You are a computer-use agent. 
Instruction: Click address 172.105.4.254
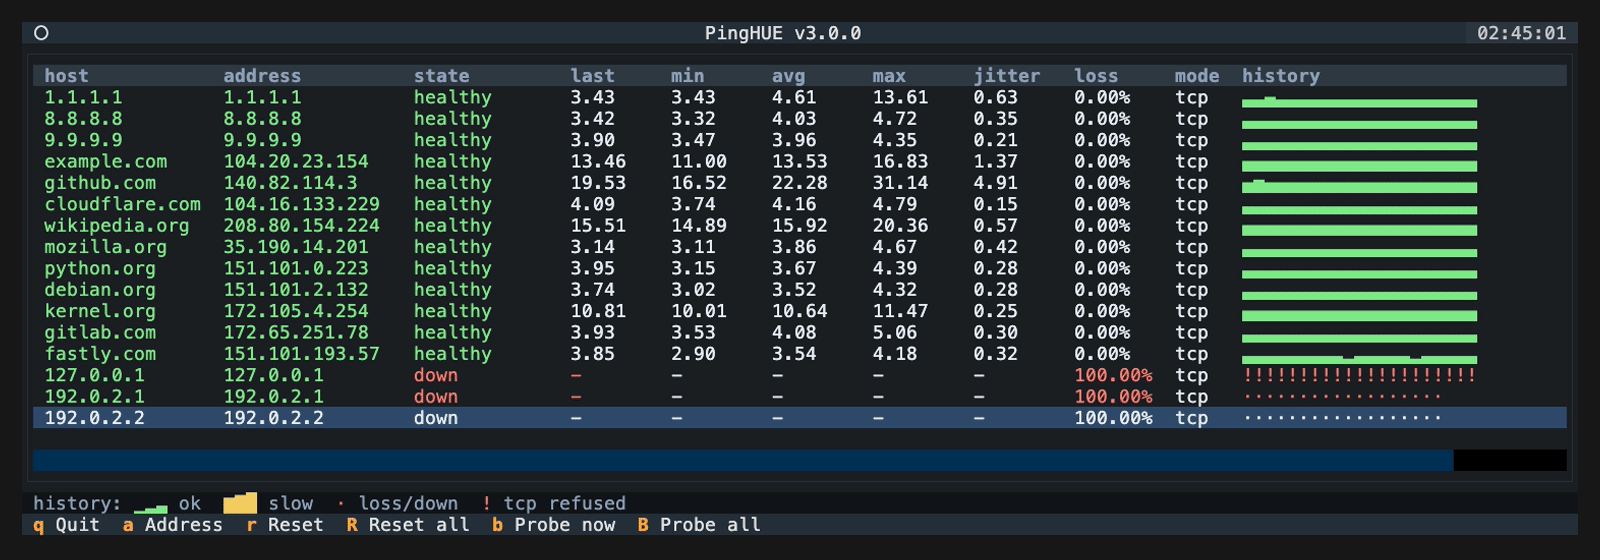296,311
